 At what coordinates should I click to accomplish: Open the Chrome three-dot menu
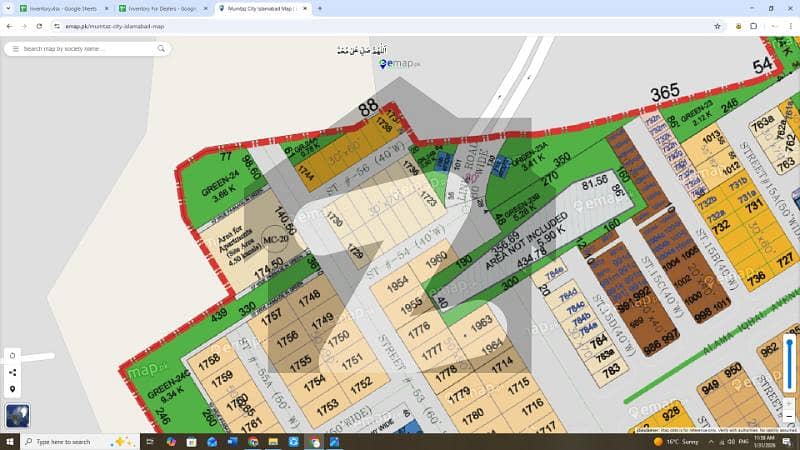(x=787, y=26)
